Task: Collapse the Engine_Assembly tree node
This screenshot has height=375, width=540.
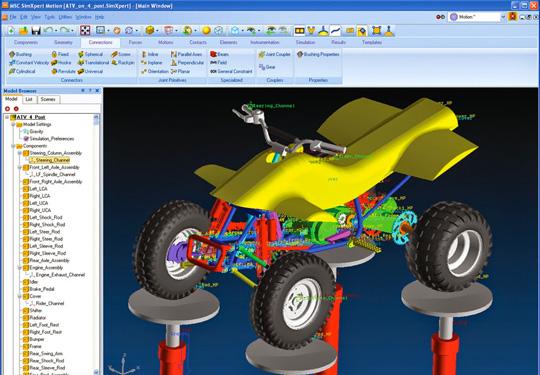Action: [20, 268]
